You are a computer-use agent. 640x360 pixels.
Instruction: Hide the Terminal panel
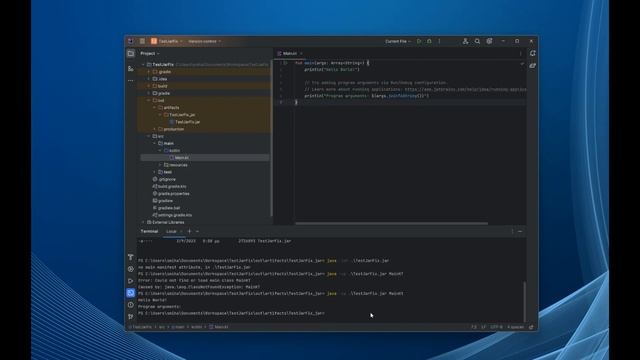(520, 231)
